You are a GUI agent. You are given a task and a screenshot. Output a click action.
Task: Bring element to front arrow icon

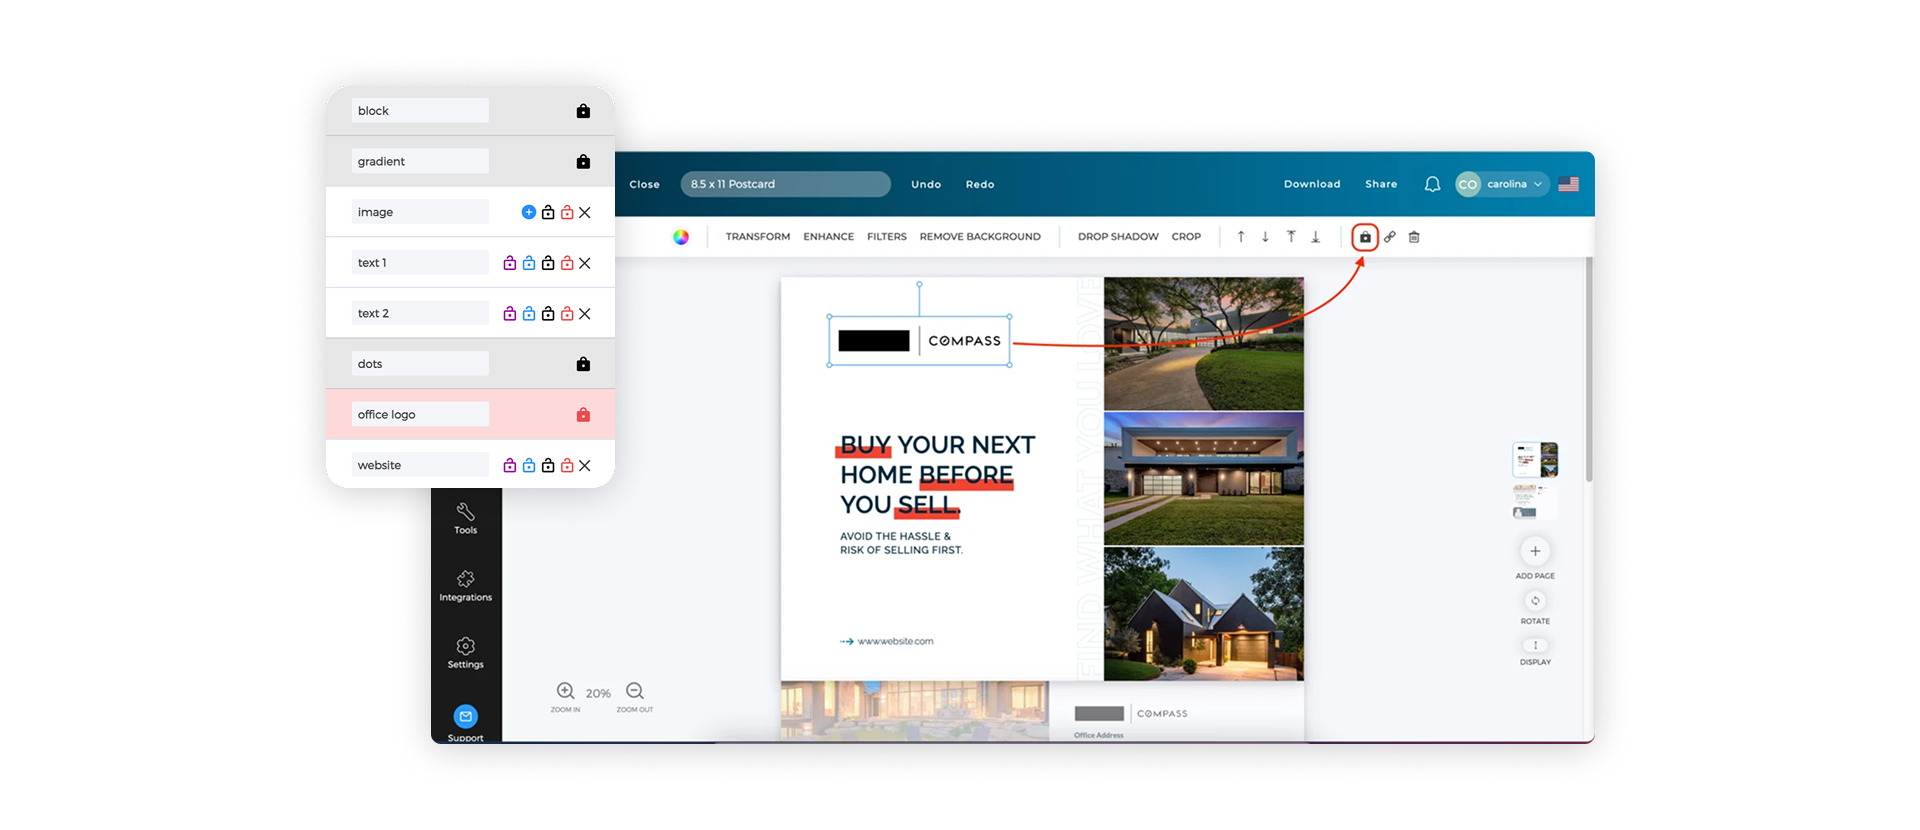click(x=1291, y=237)
